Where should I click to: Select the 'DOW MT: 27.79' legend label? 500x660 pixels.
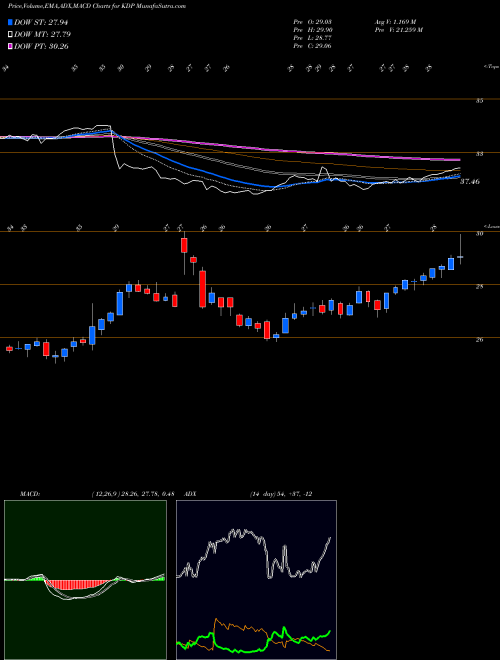pyautogui.click(x=42, y=34)
